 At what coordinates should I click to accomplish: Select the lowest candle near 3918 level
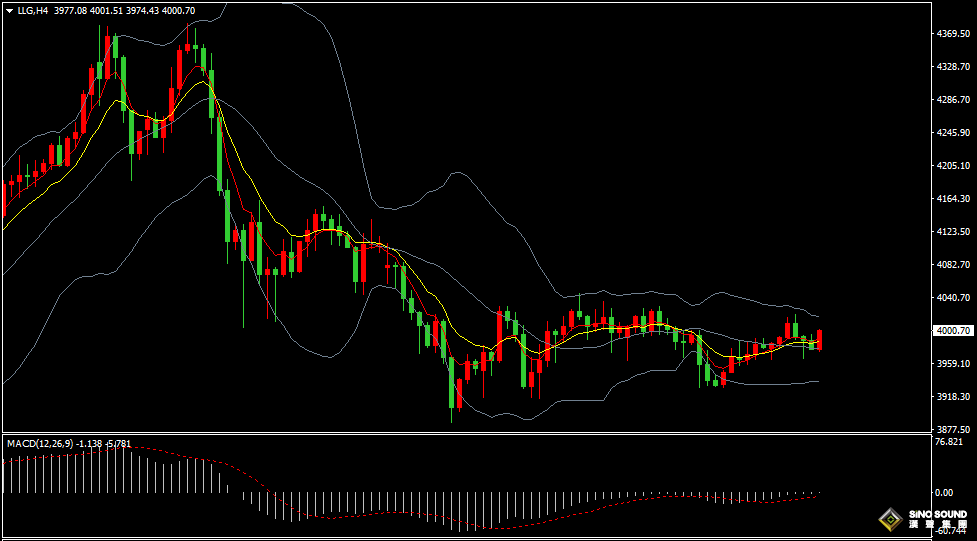coord(452,385)
